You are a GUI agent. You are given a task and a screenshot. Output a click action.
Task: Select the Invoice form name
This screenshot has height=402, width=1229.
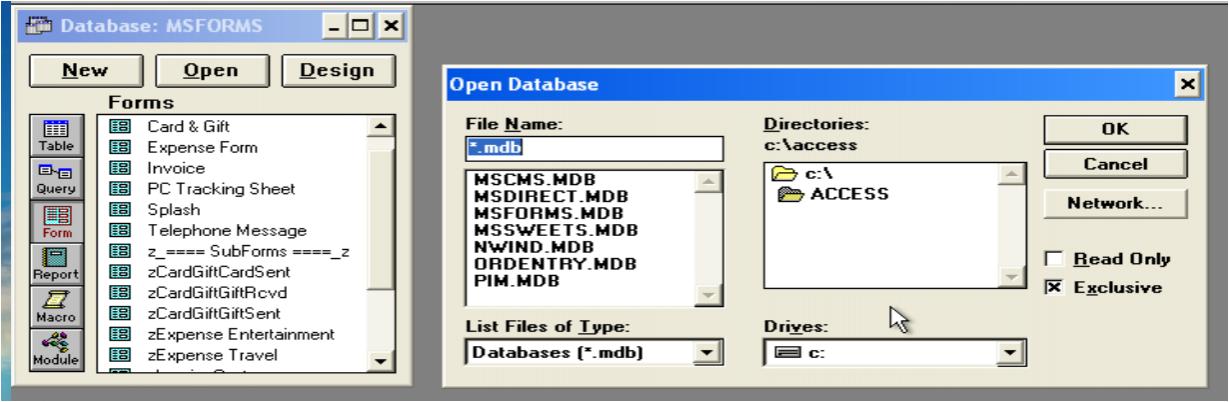tap(169, 169)
